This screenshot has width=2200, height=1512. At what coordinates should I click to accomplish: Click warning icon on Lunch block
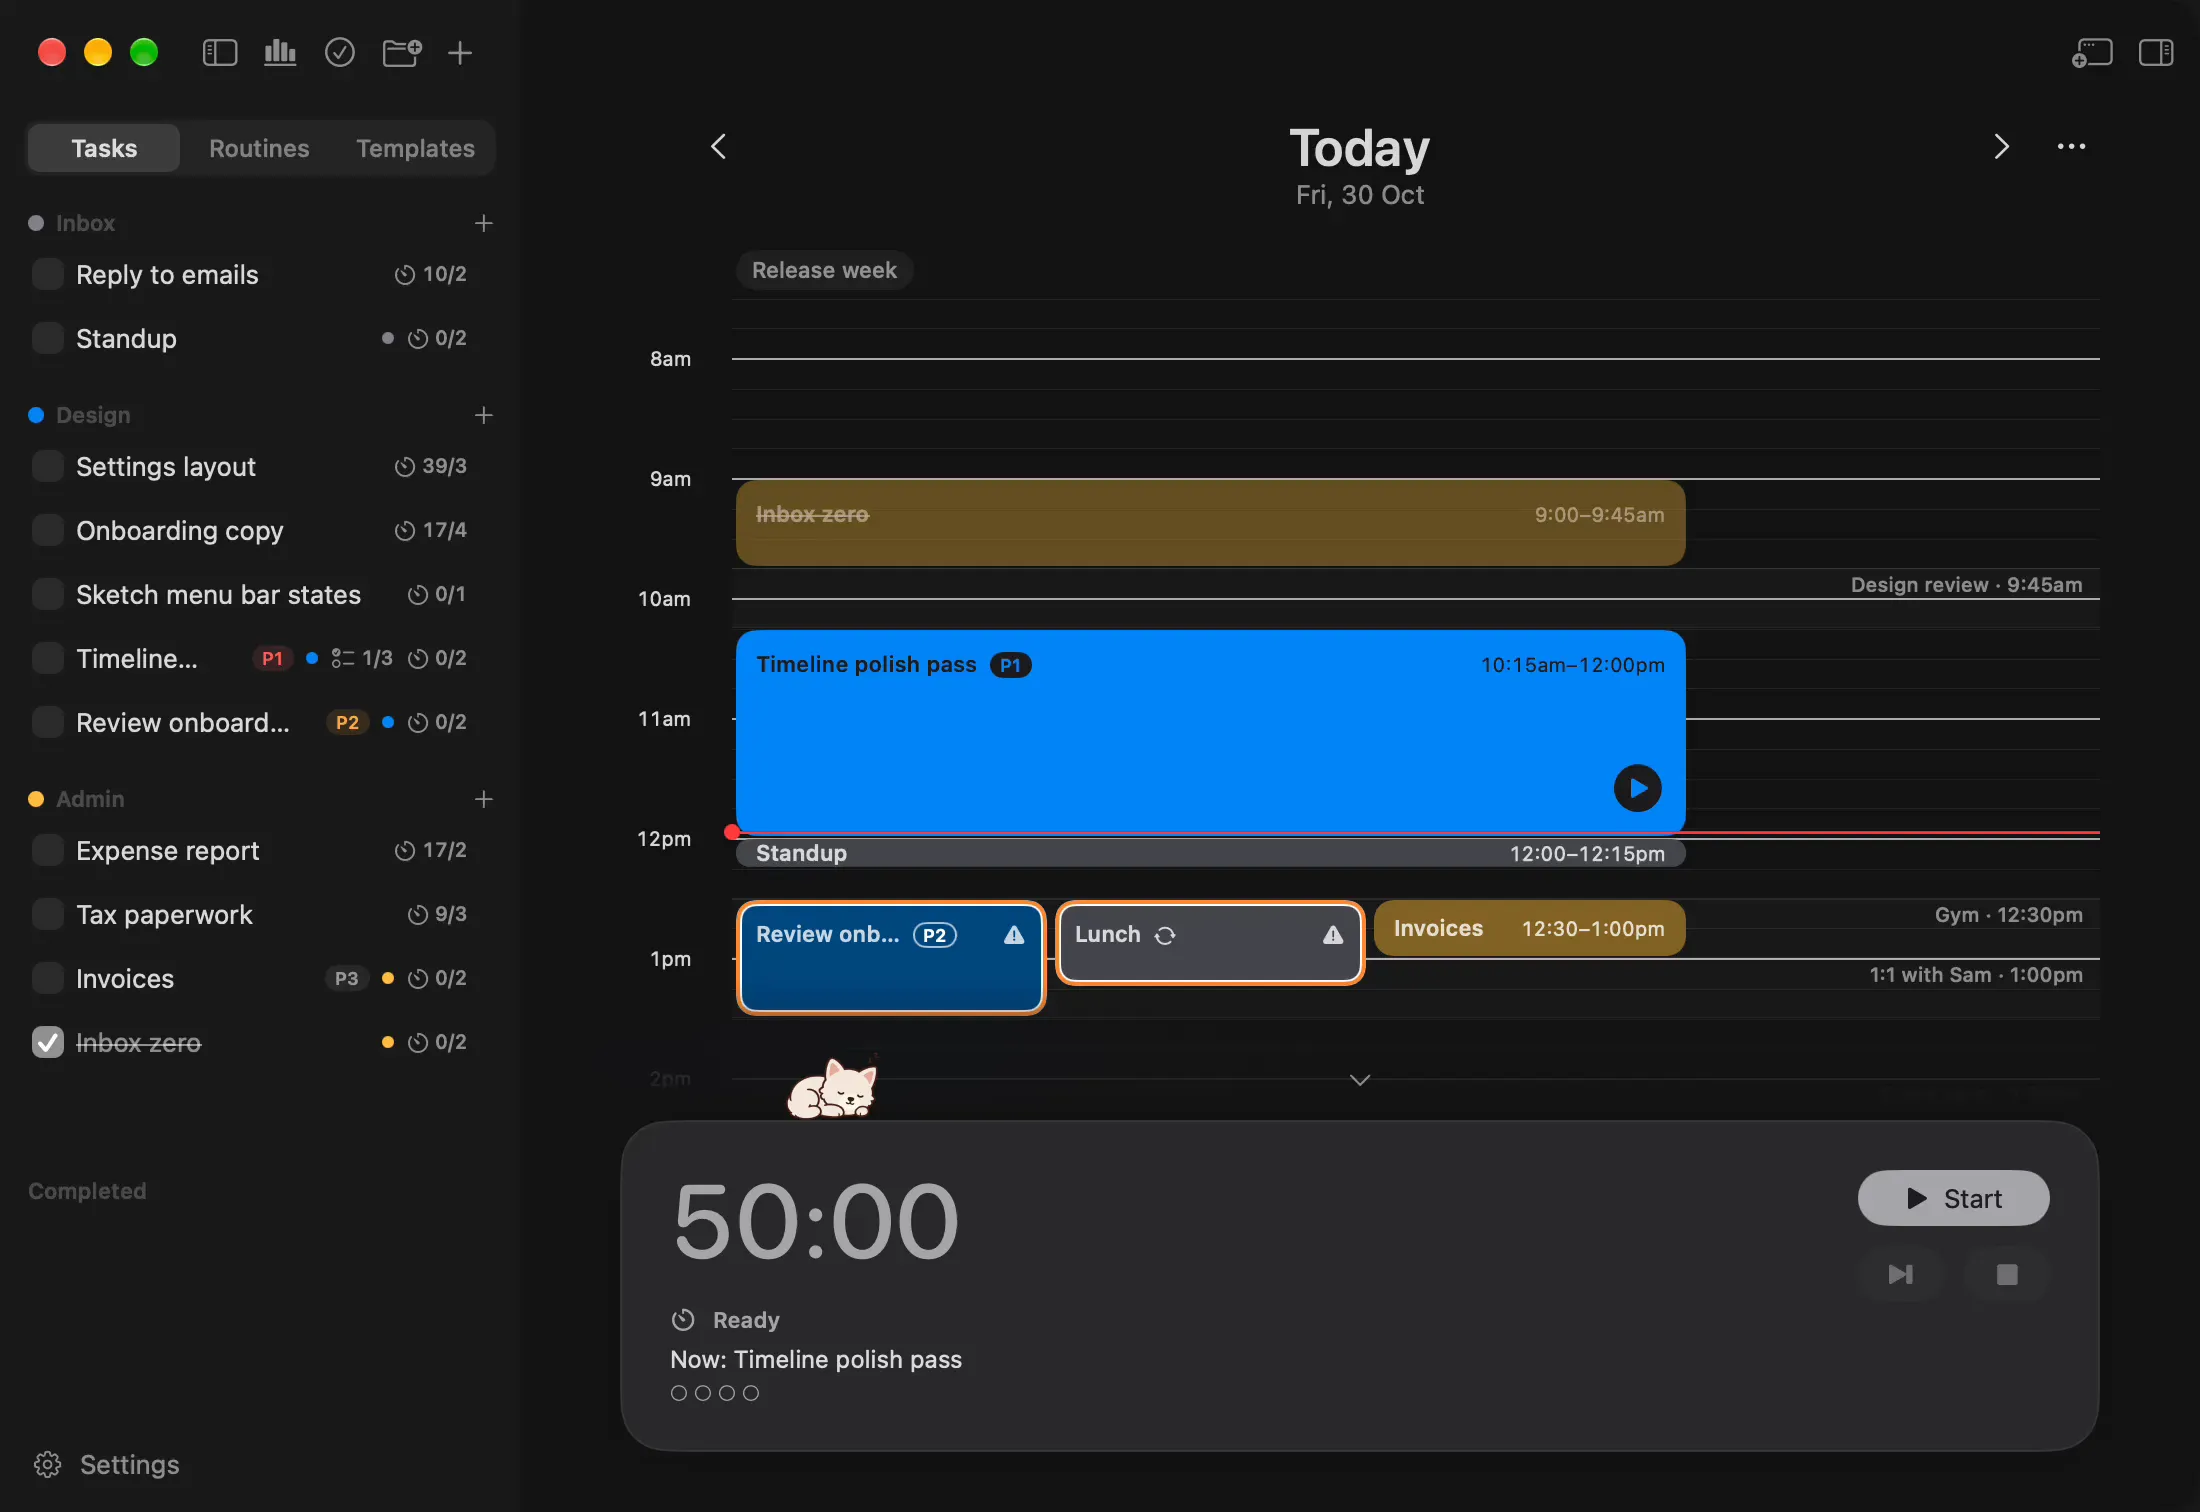(1333, 935)
